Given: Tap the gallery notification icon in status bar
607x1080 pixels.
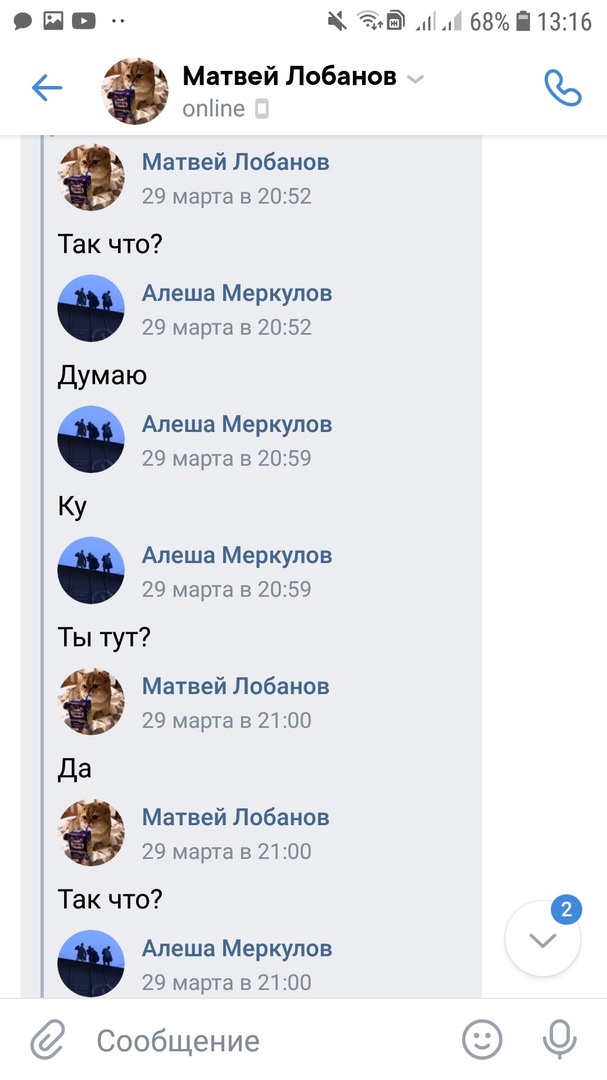Looking at the screenshot, I should [x=53, y=20].
